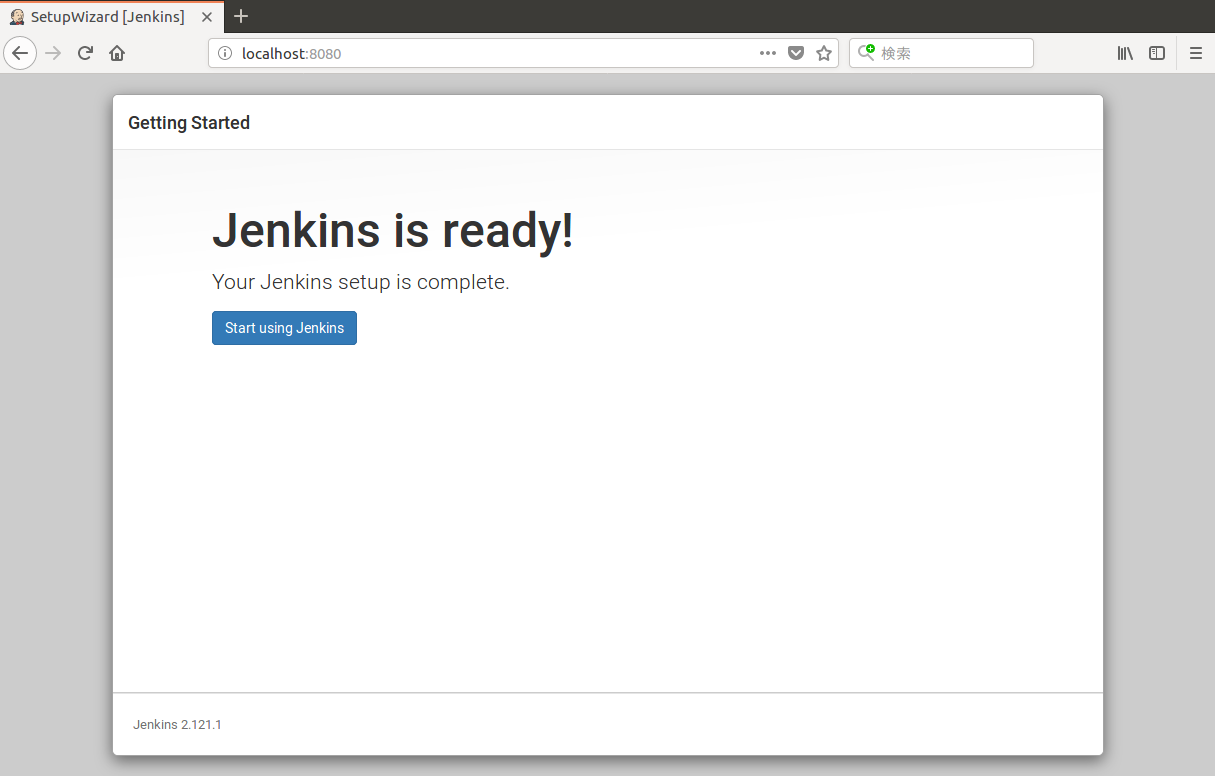Toggle the sidebar view icon
Viewport: 1215px width, 776px height.
tap(1157, 53)
